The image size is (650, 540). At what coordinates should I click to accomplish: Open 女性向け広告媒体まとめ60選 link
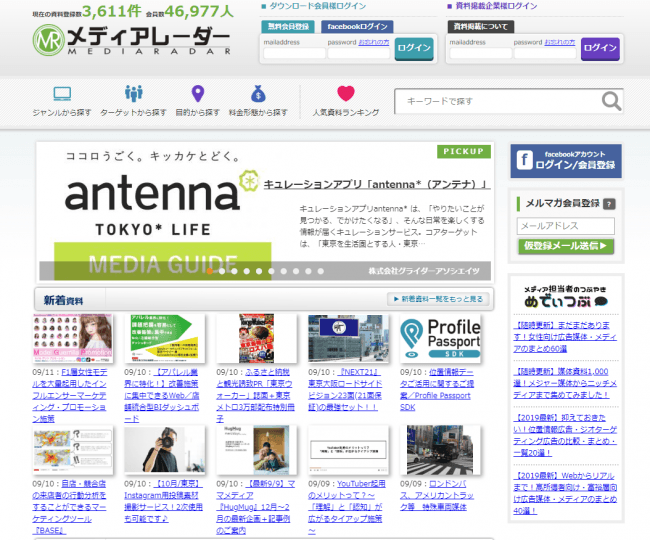(x=565, y=337)
